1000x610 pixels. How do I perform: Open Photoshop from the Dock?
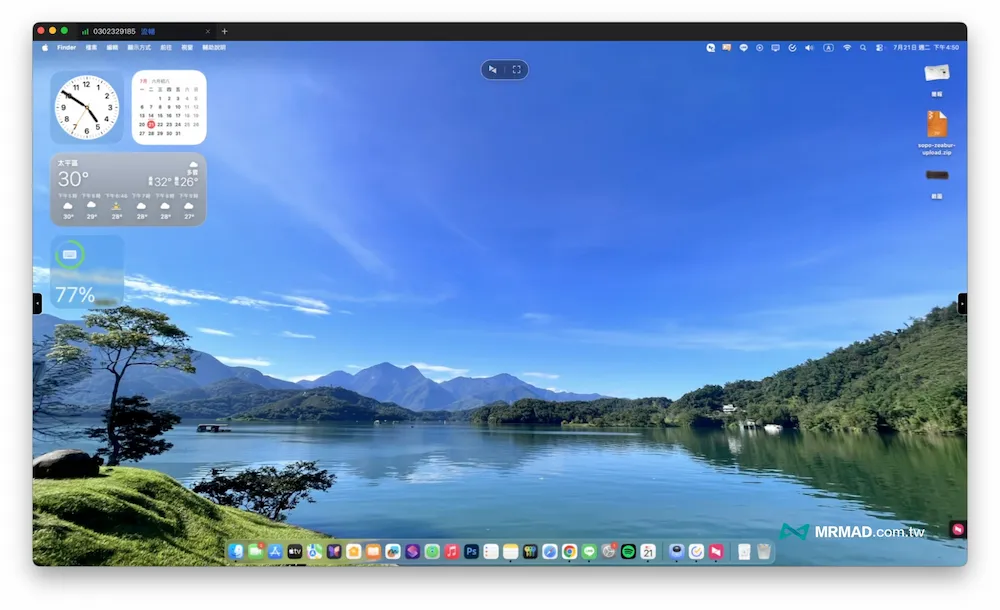(x=471, y=551)
